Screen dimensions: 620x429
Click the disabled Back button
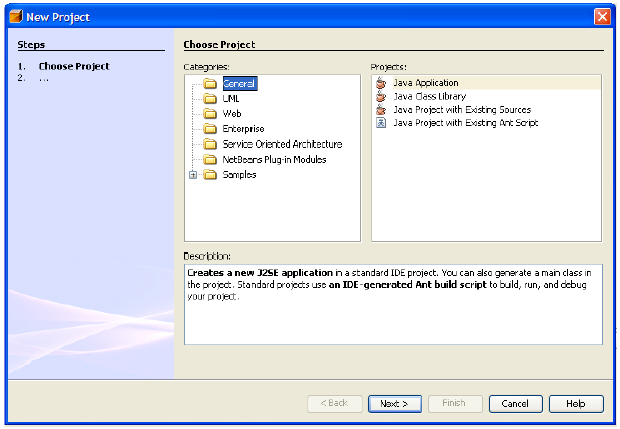[x=335, y=404]
